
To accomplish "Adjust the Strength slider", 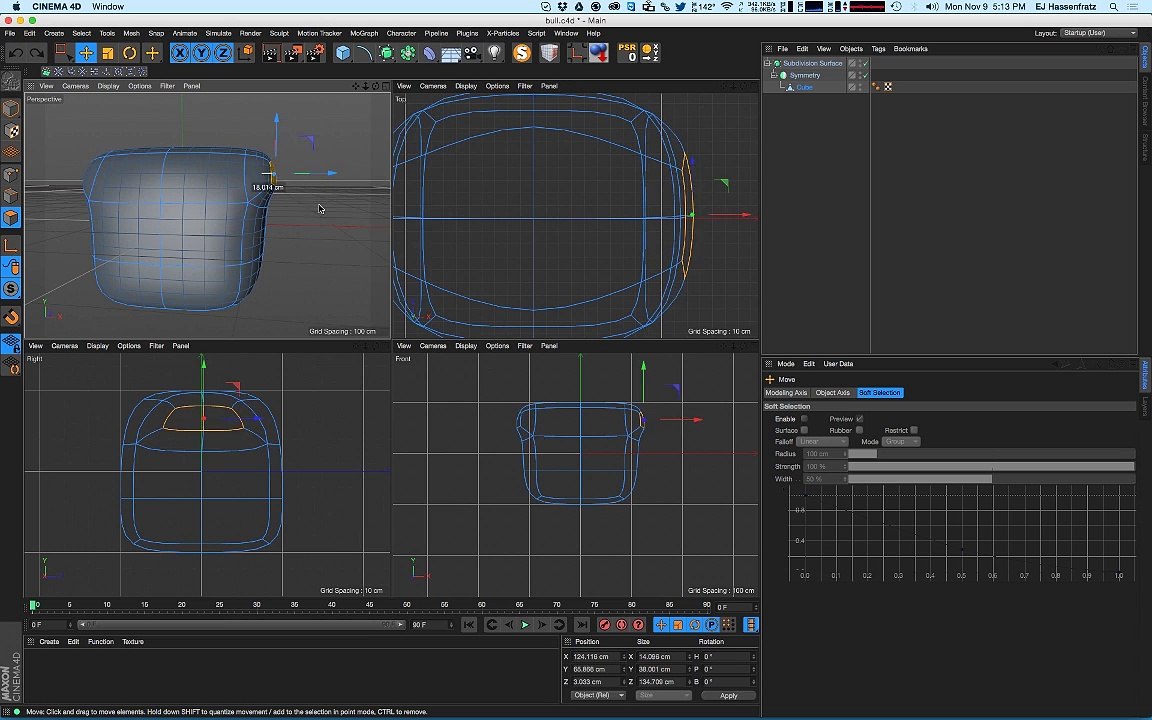I will click(x=991, y=467).
